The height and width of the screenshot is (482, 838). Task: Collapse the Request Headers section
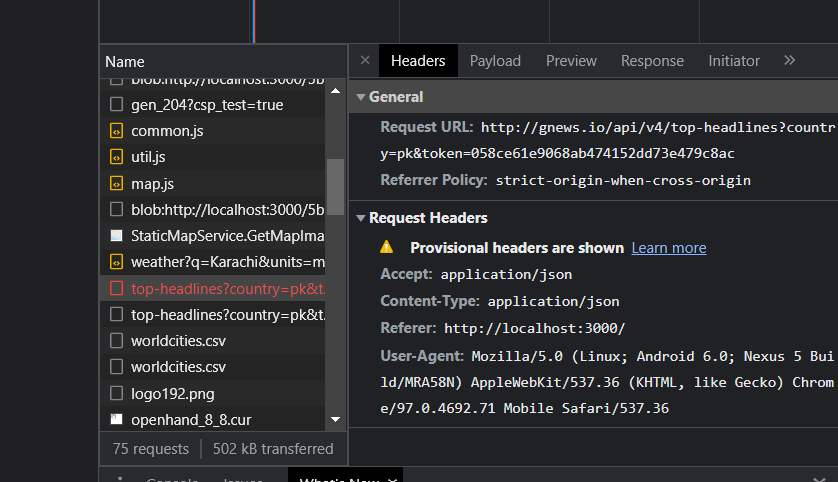[x=361, y=218]
